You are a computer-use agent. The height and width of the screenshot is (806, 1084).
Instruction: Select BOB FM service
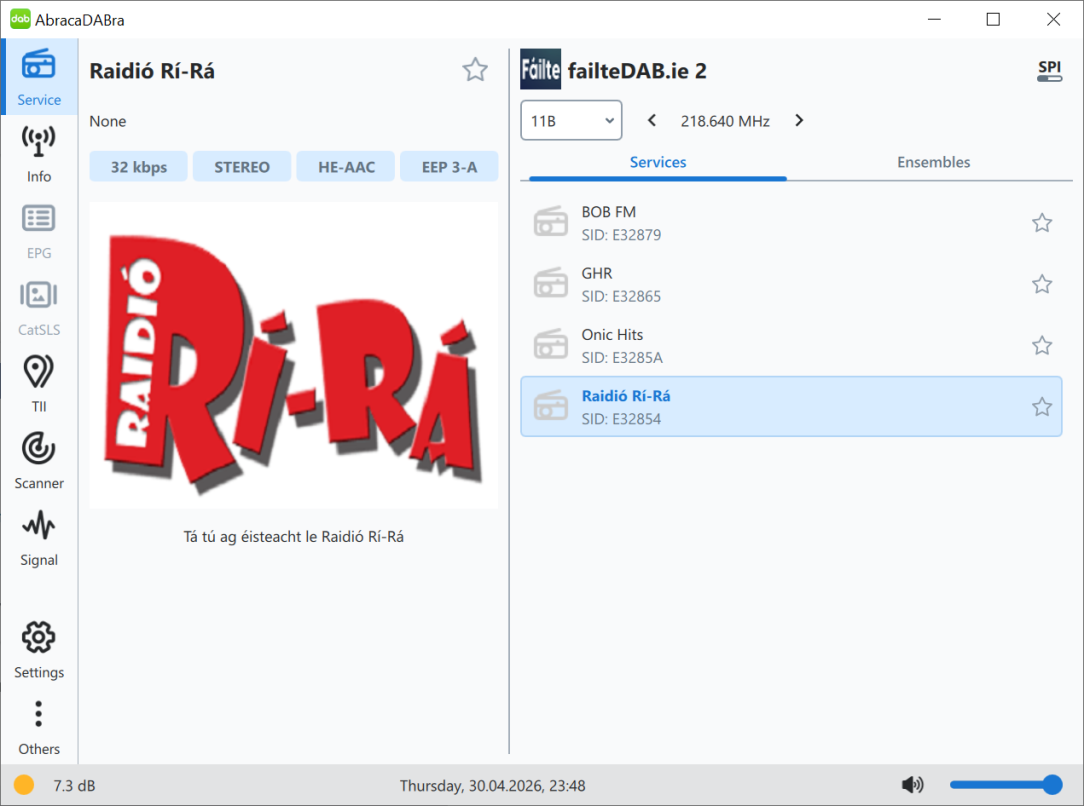pyautogui.click(x=791, y=223)
